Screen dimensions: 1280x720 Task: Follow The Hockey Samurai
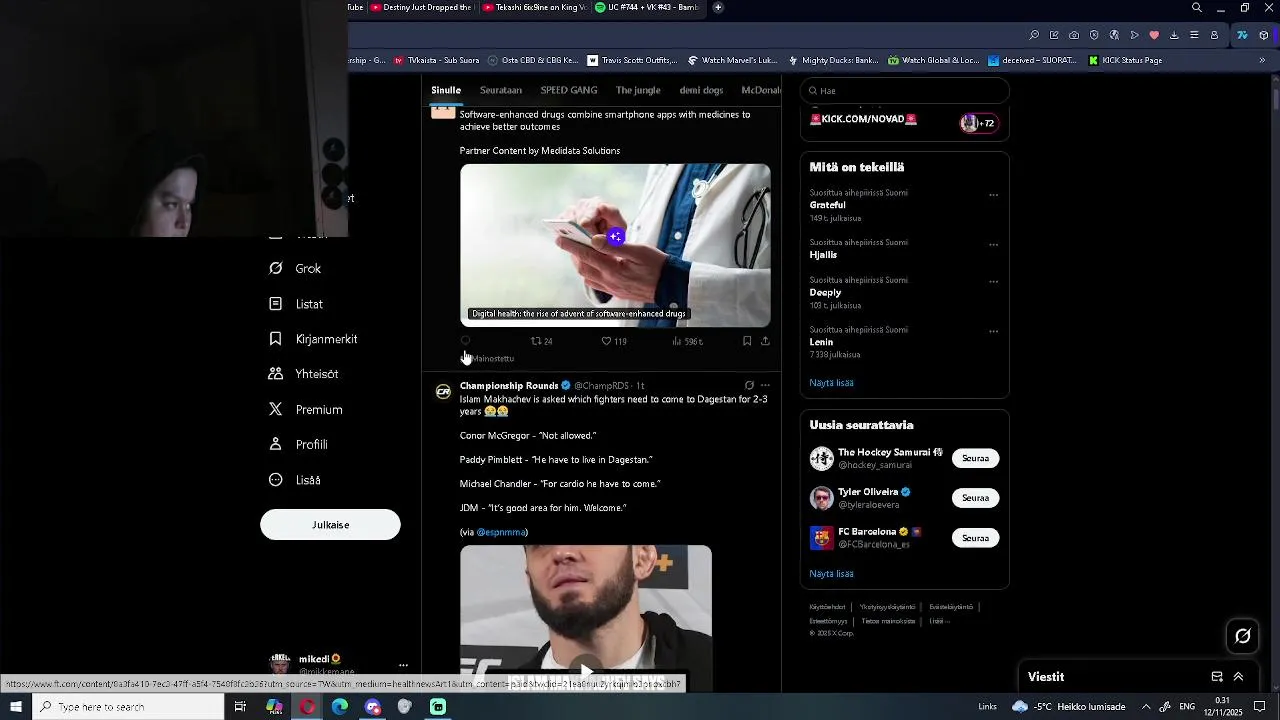[975, 458]
